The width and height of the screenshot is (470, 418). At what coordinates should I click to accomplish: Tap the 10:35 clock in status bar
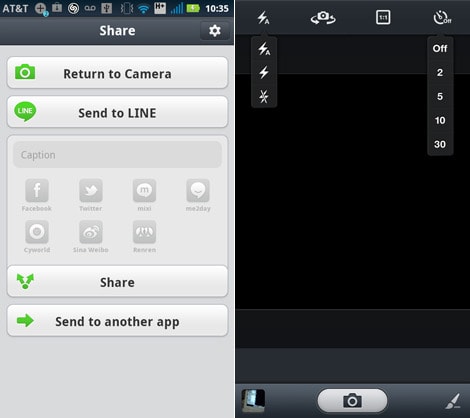[217, 8]
